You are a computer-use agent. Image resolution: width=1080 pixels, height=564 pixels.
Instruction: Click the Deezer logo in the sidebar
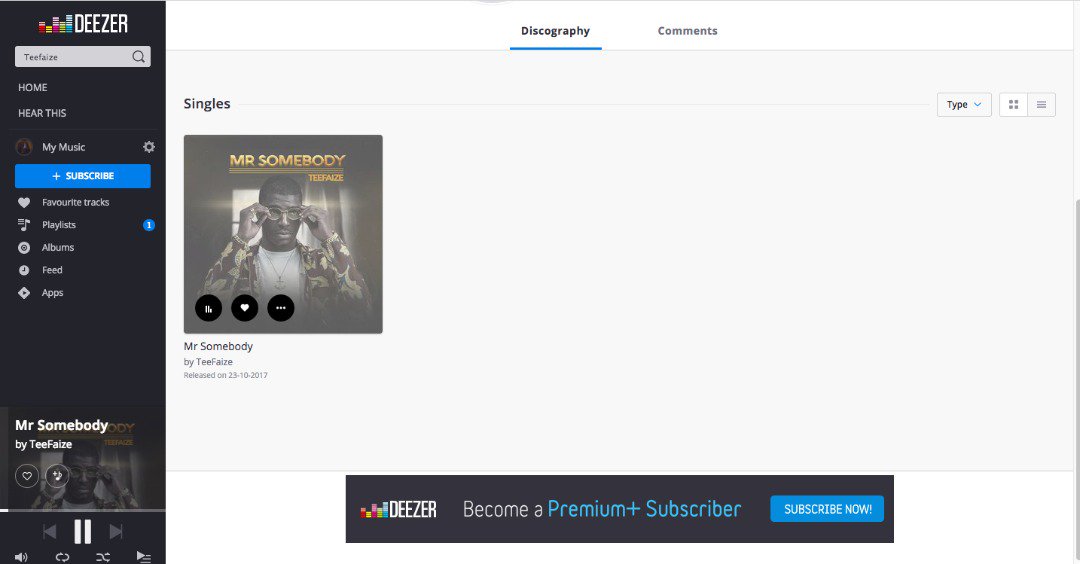point(83,24)
